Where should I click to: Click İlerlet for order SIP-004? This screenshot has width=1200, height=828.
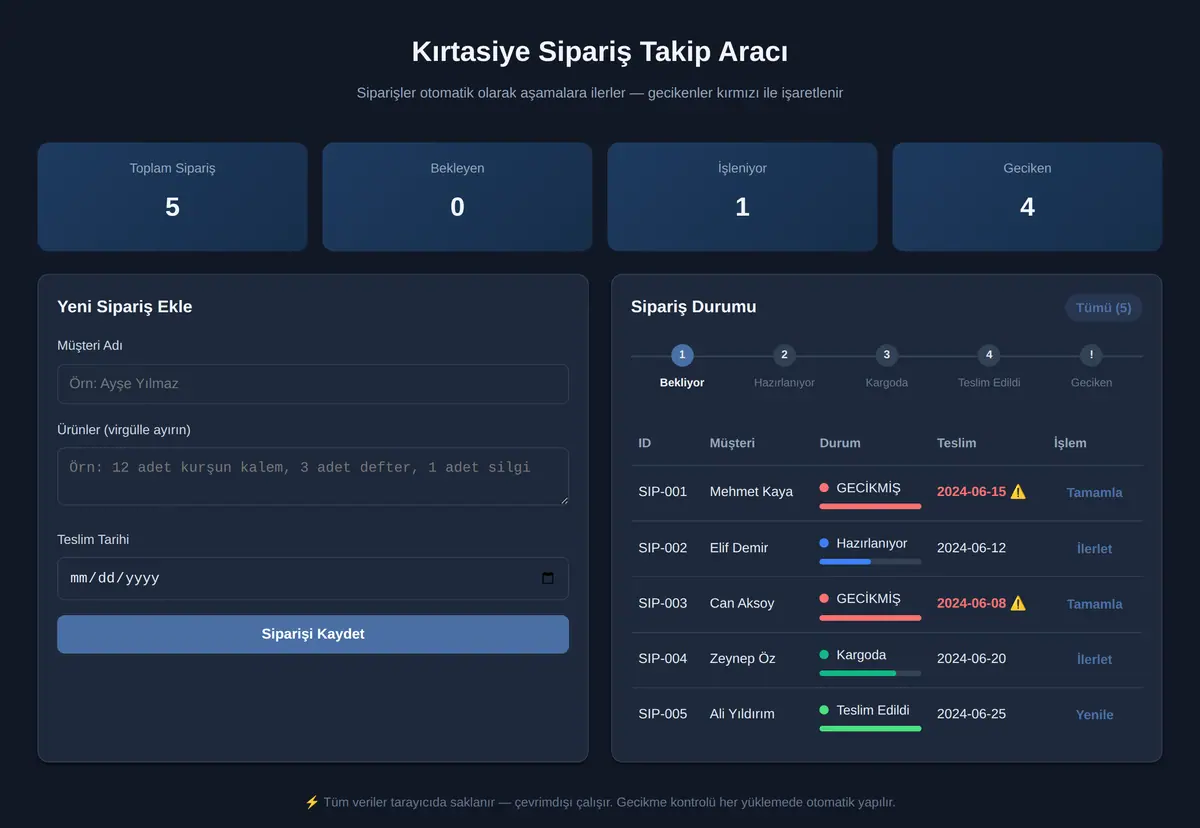1094,660
